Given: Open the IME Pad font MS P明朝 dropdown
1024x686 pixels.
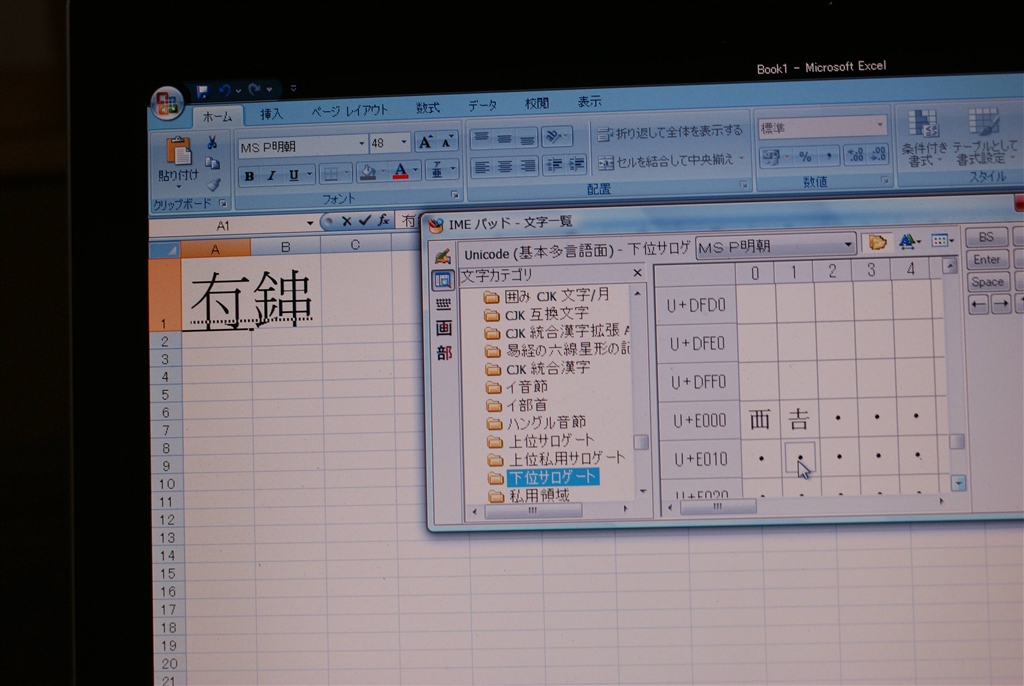Looking at the screenshot, I should [x=848, y=245].
